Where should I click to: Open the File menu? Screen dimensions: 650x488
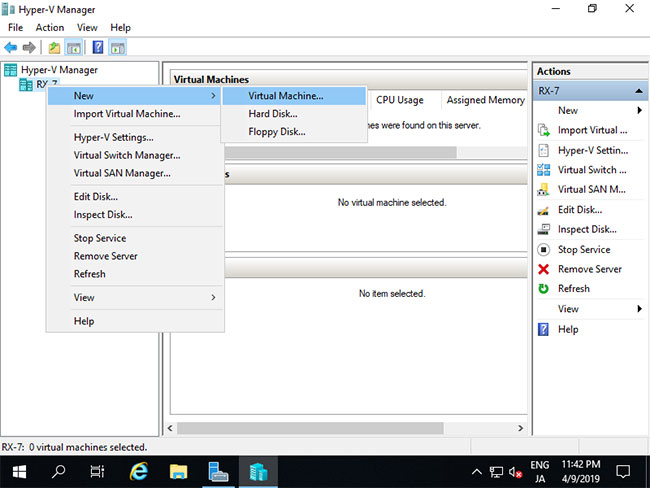coord(15,28)
